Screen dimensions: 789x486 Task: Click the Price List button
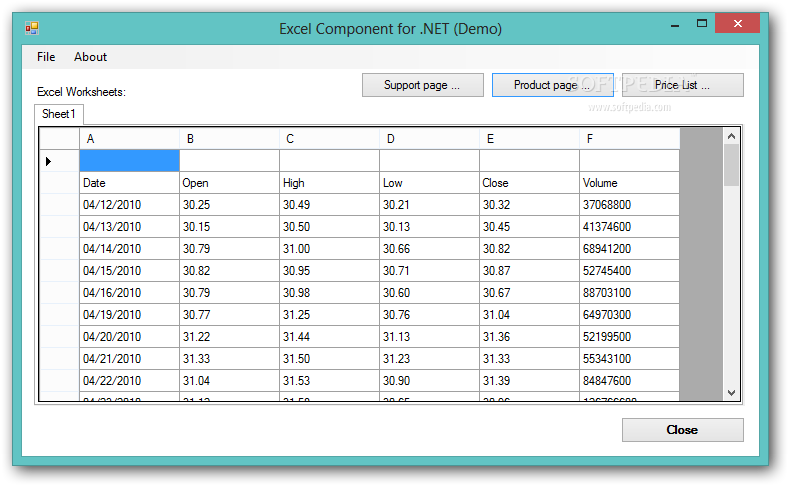tap(683, 85)
